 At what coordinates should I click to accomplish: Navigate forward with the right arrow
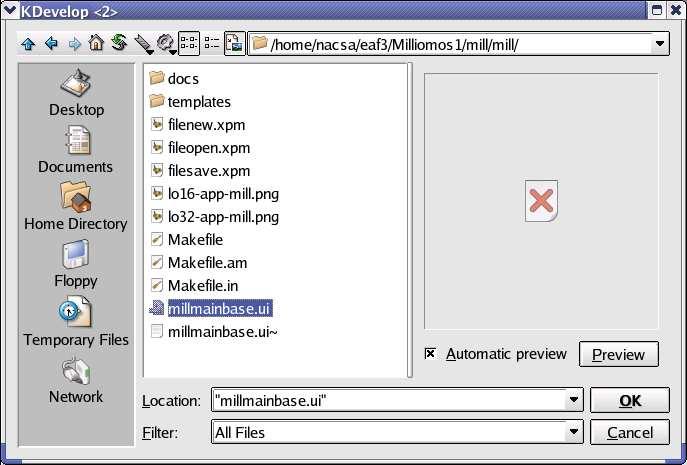click(74, 44)
